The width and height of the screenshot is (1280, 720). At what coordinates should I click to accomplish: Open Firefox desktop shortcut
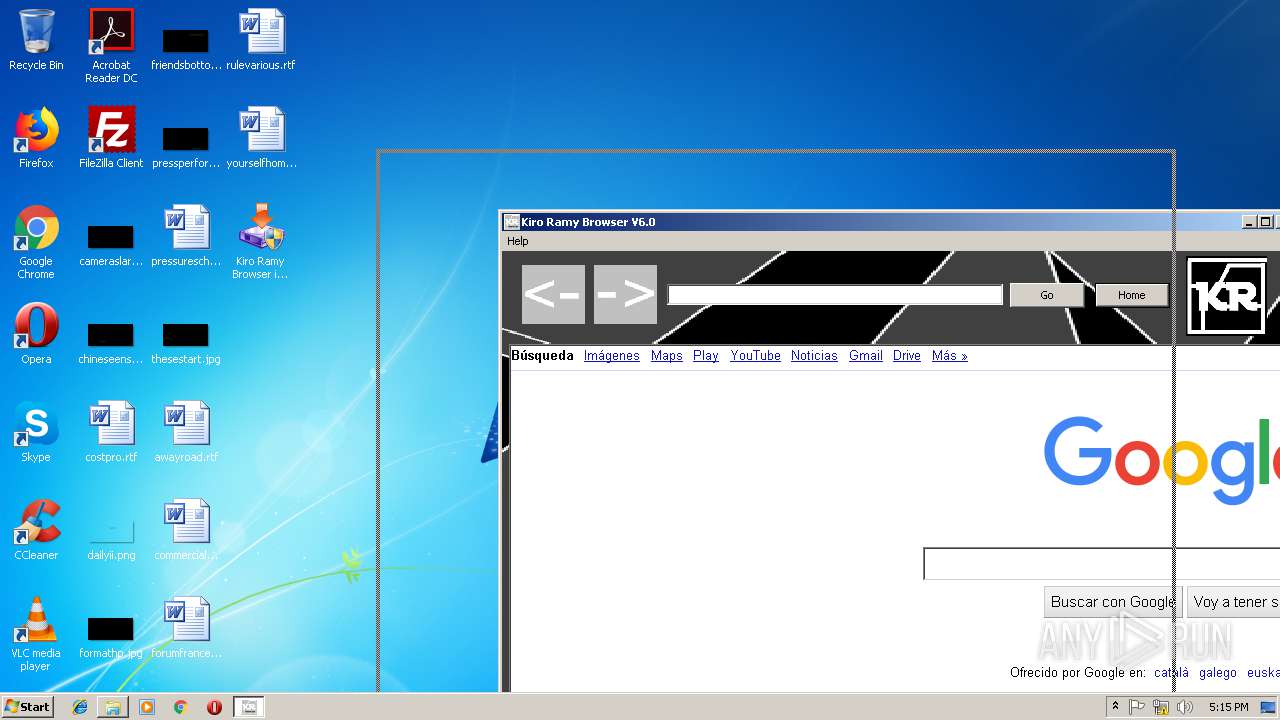(x=36, y=138)
